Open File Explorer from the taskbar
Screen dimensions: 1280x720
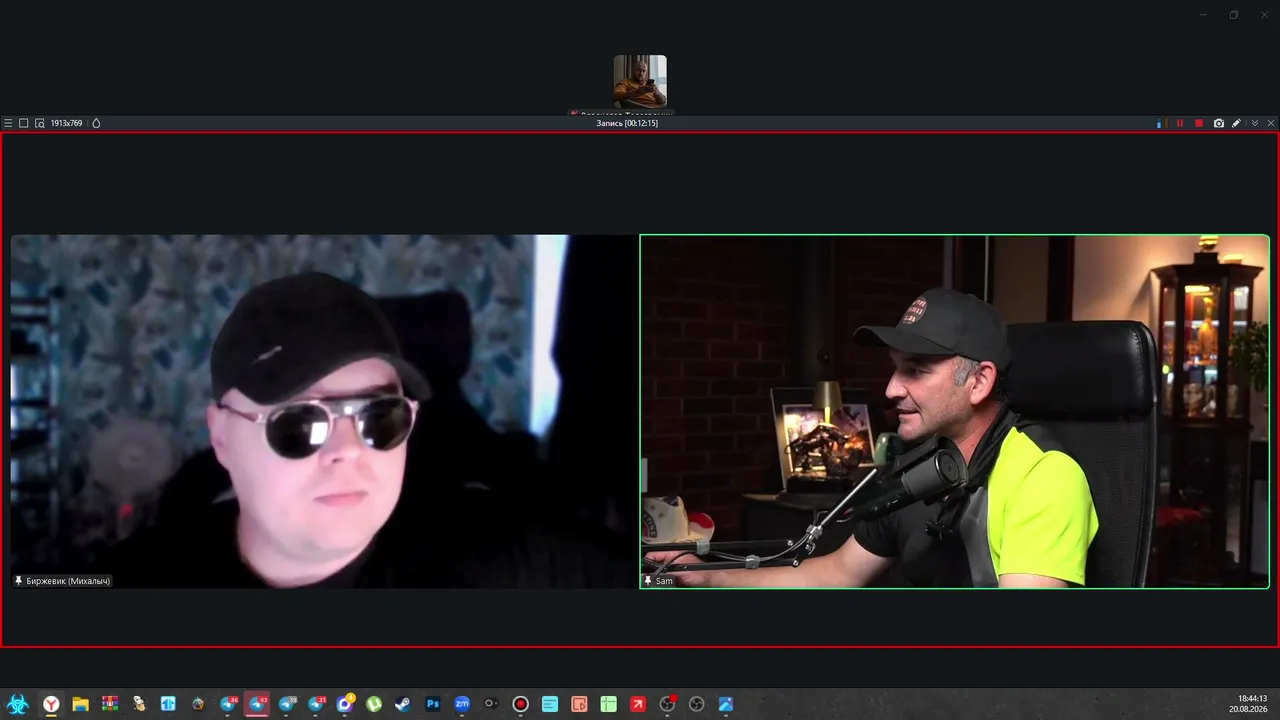[x=80, y=704]
